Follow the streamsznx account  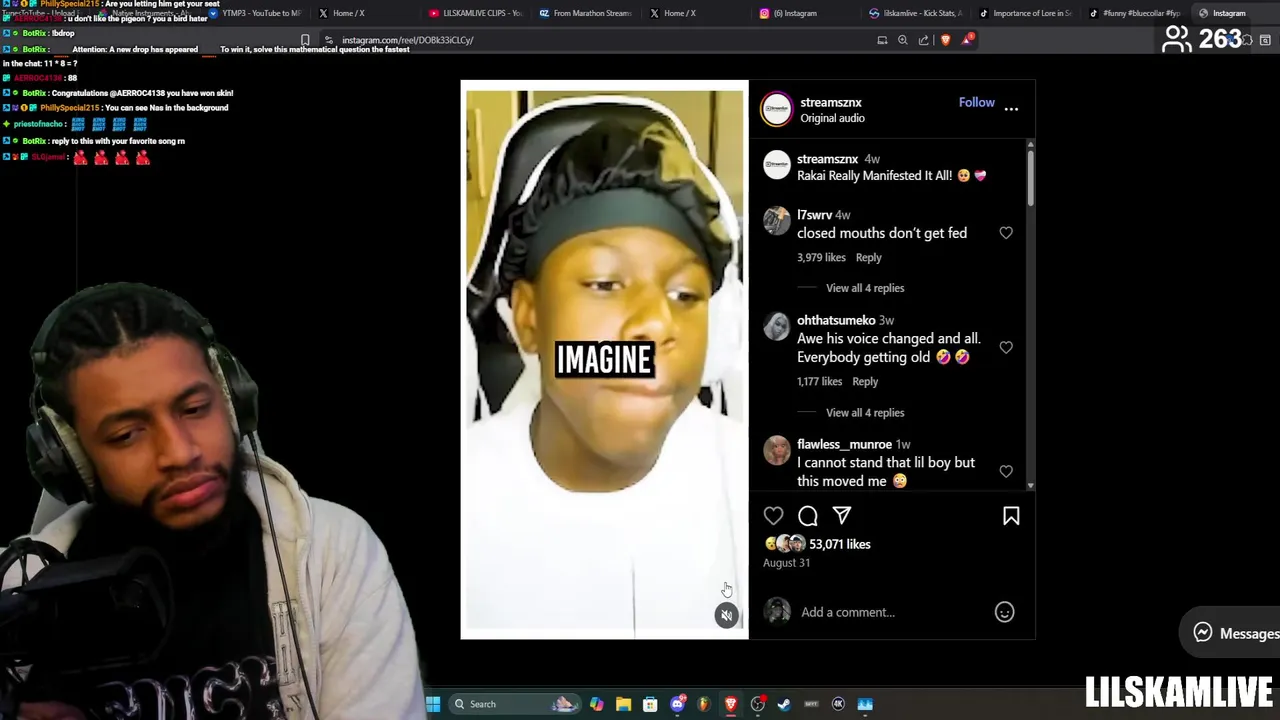[977, 102]
